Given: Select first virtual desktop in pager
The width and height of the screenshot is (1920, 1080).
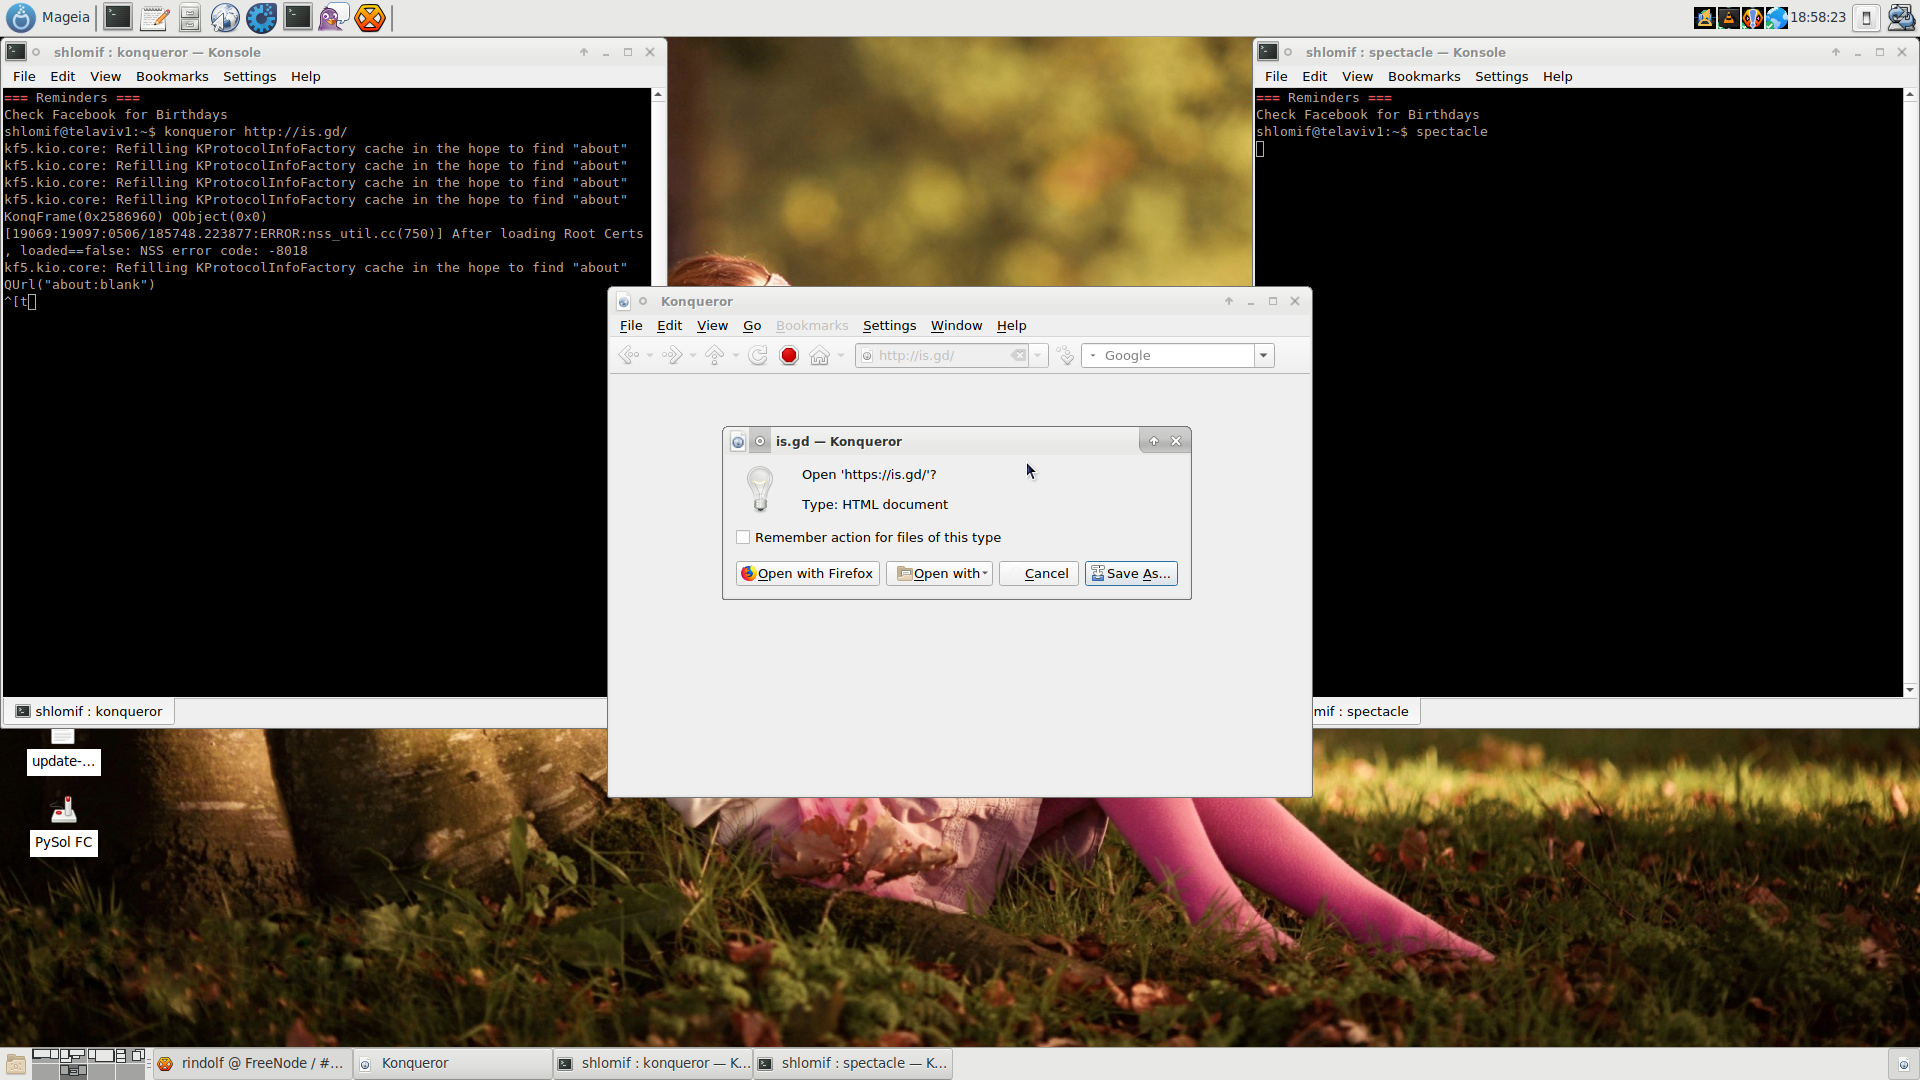Looking at the screenshot, I should pos(45,1055).
